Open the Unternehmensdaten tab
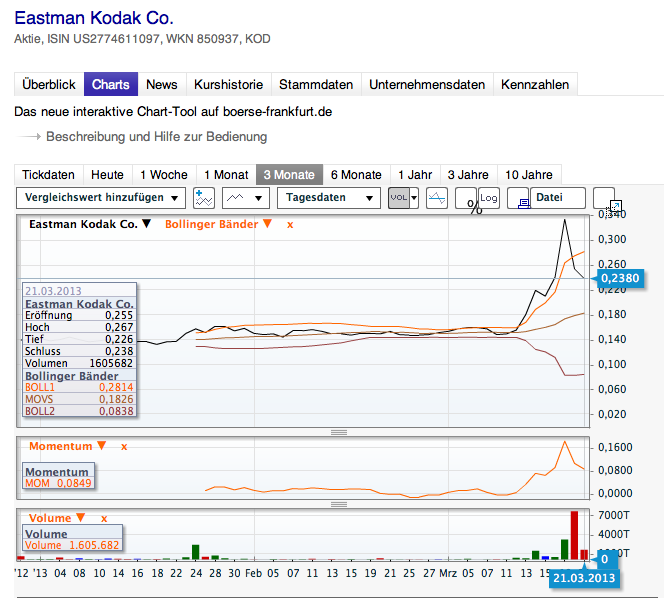Screen dimensions: 664x598 427,84
